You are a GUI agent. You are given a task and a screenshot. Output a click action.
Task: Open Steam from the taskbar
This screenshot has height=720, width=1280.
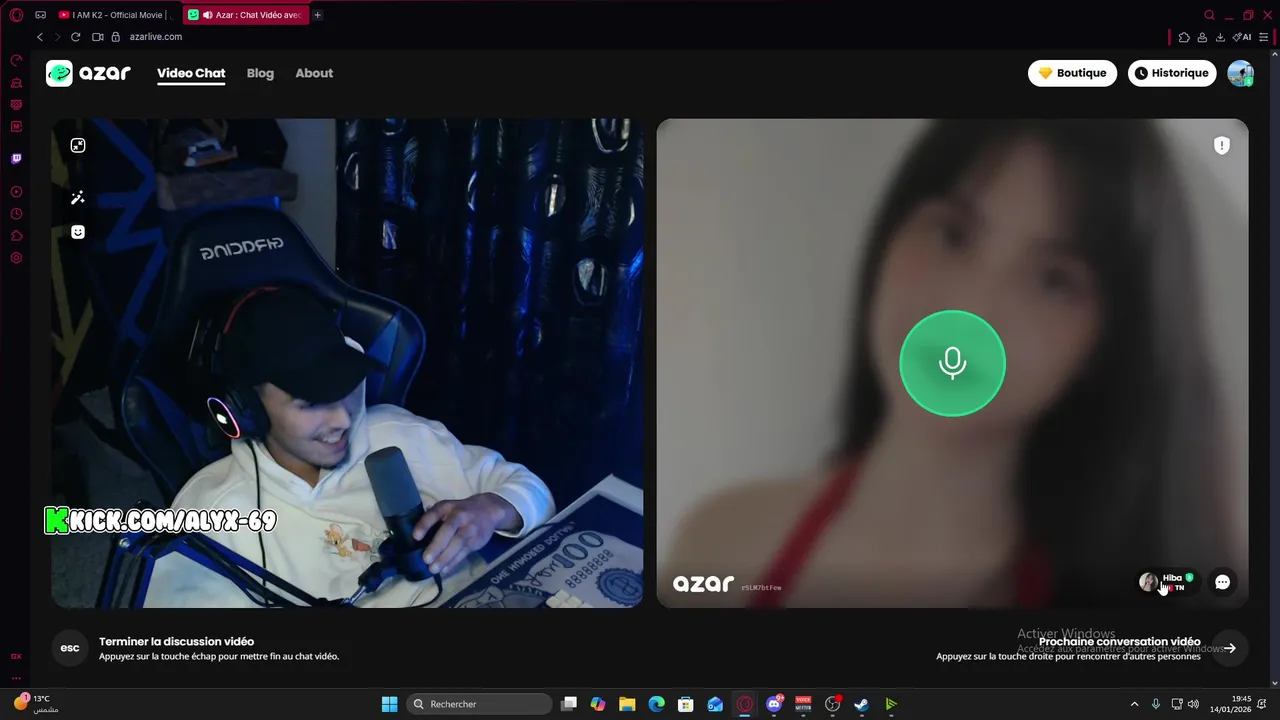[x=861, y=704]
